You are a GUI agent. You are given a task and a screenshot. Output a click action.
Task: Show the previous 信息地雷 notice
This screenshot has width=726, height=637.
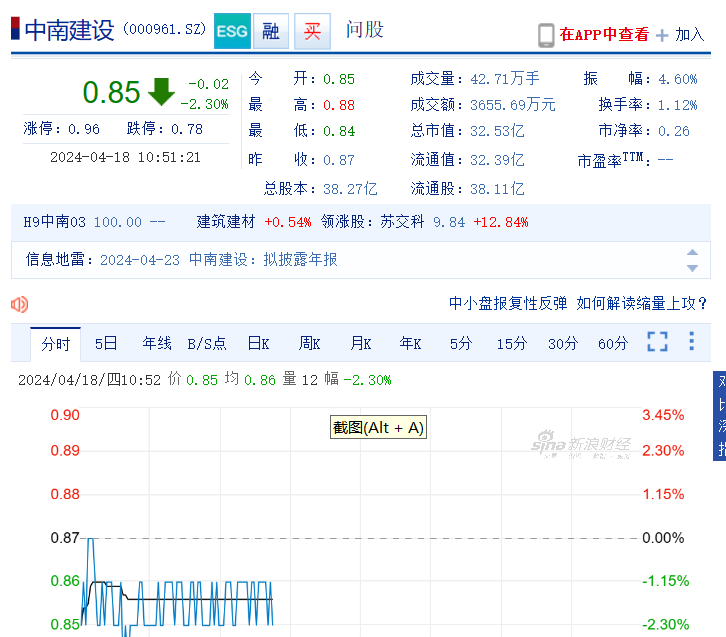[x=692, y=252]
